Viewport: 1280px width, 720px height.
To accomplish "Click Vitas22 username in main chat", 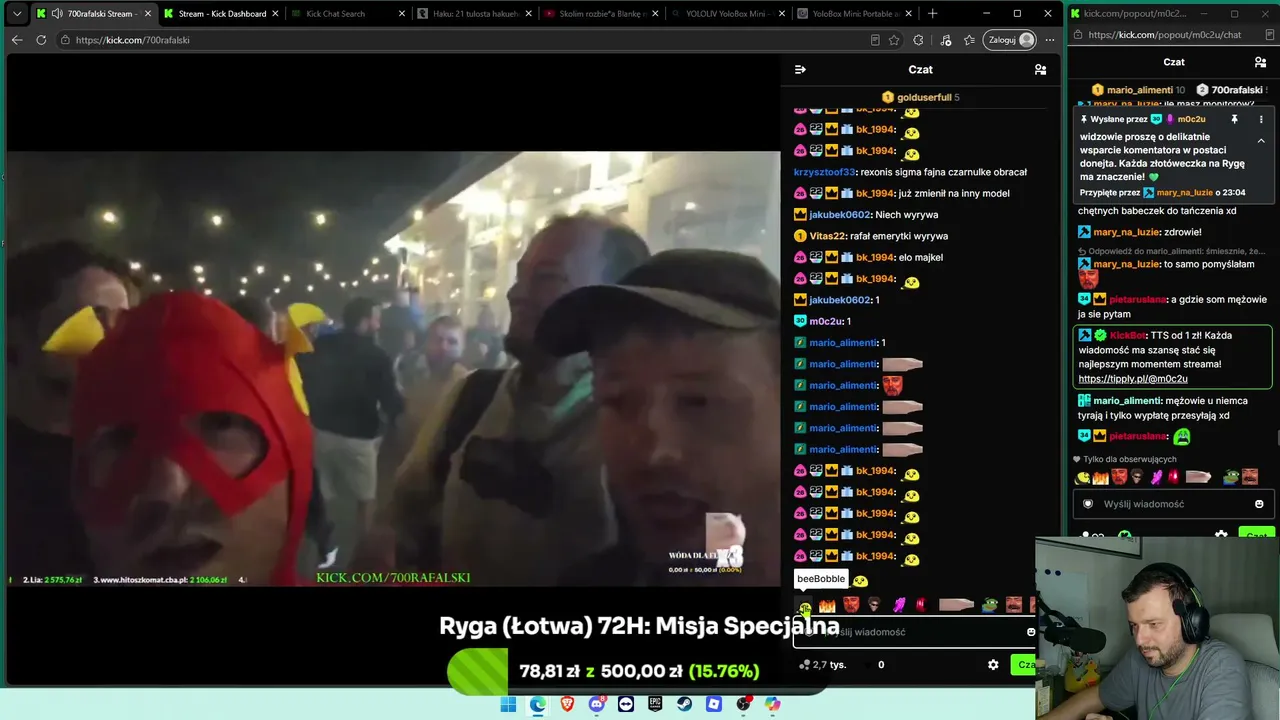I will point(828,236).
